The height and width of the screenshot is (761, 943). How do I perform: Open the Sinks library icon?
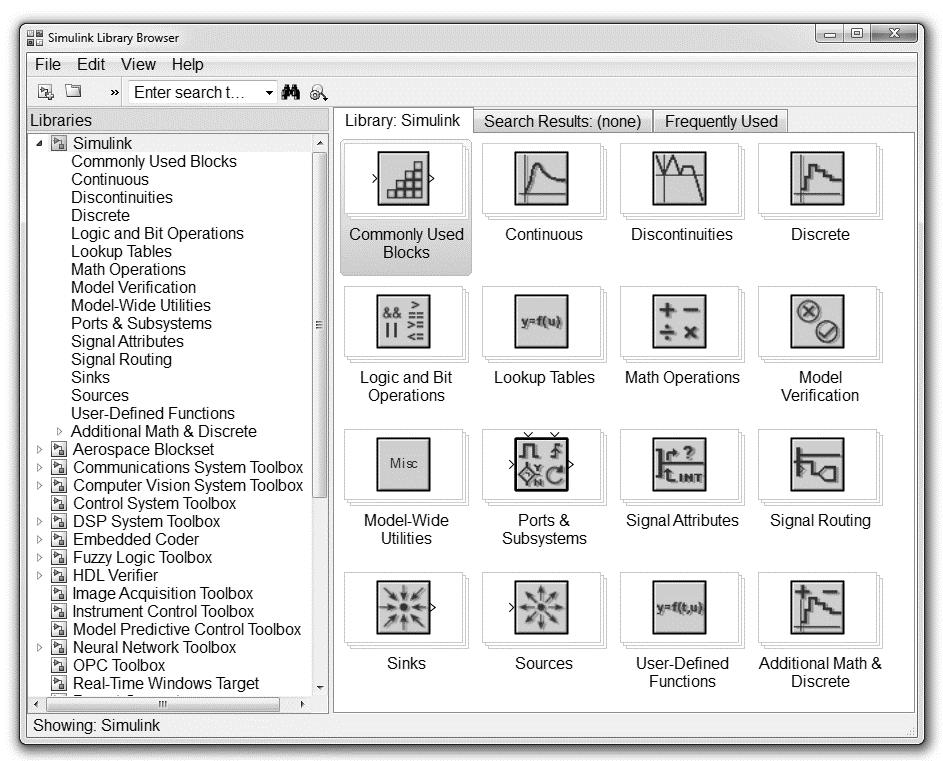[x=403, y=608]
